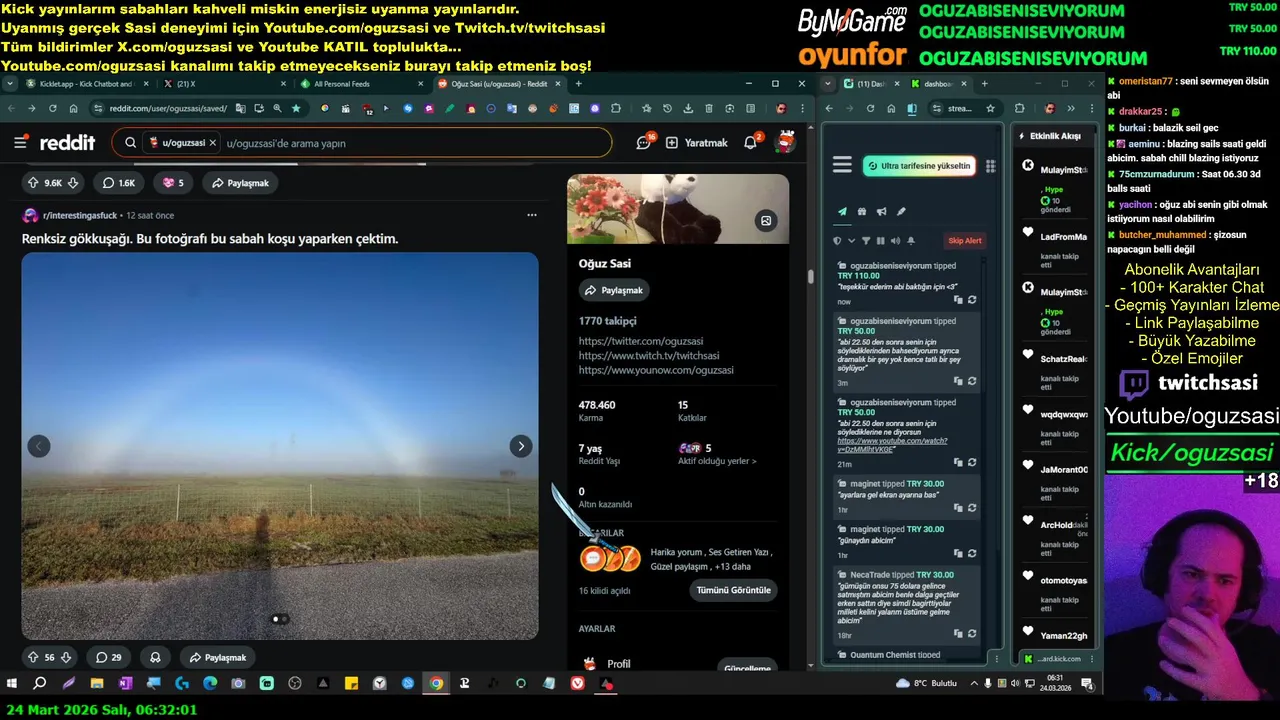Replay the TRY 110.00 tip alert
The image size is (1280, 720).
tap(972, 300)
